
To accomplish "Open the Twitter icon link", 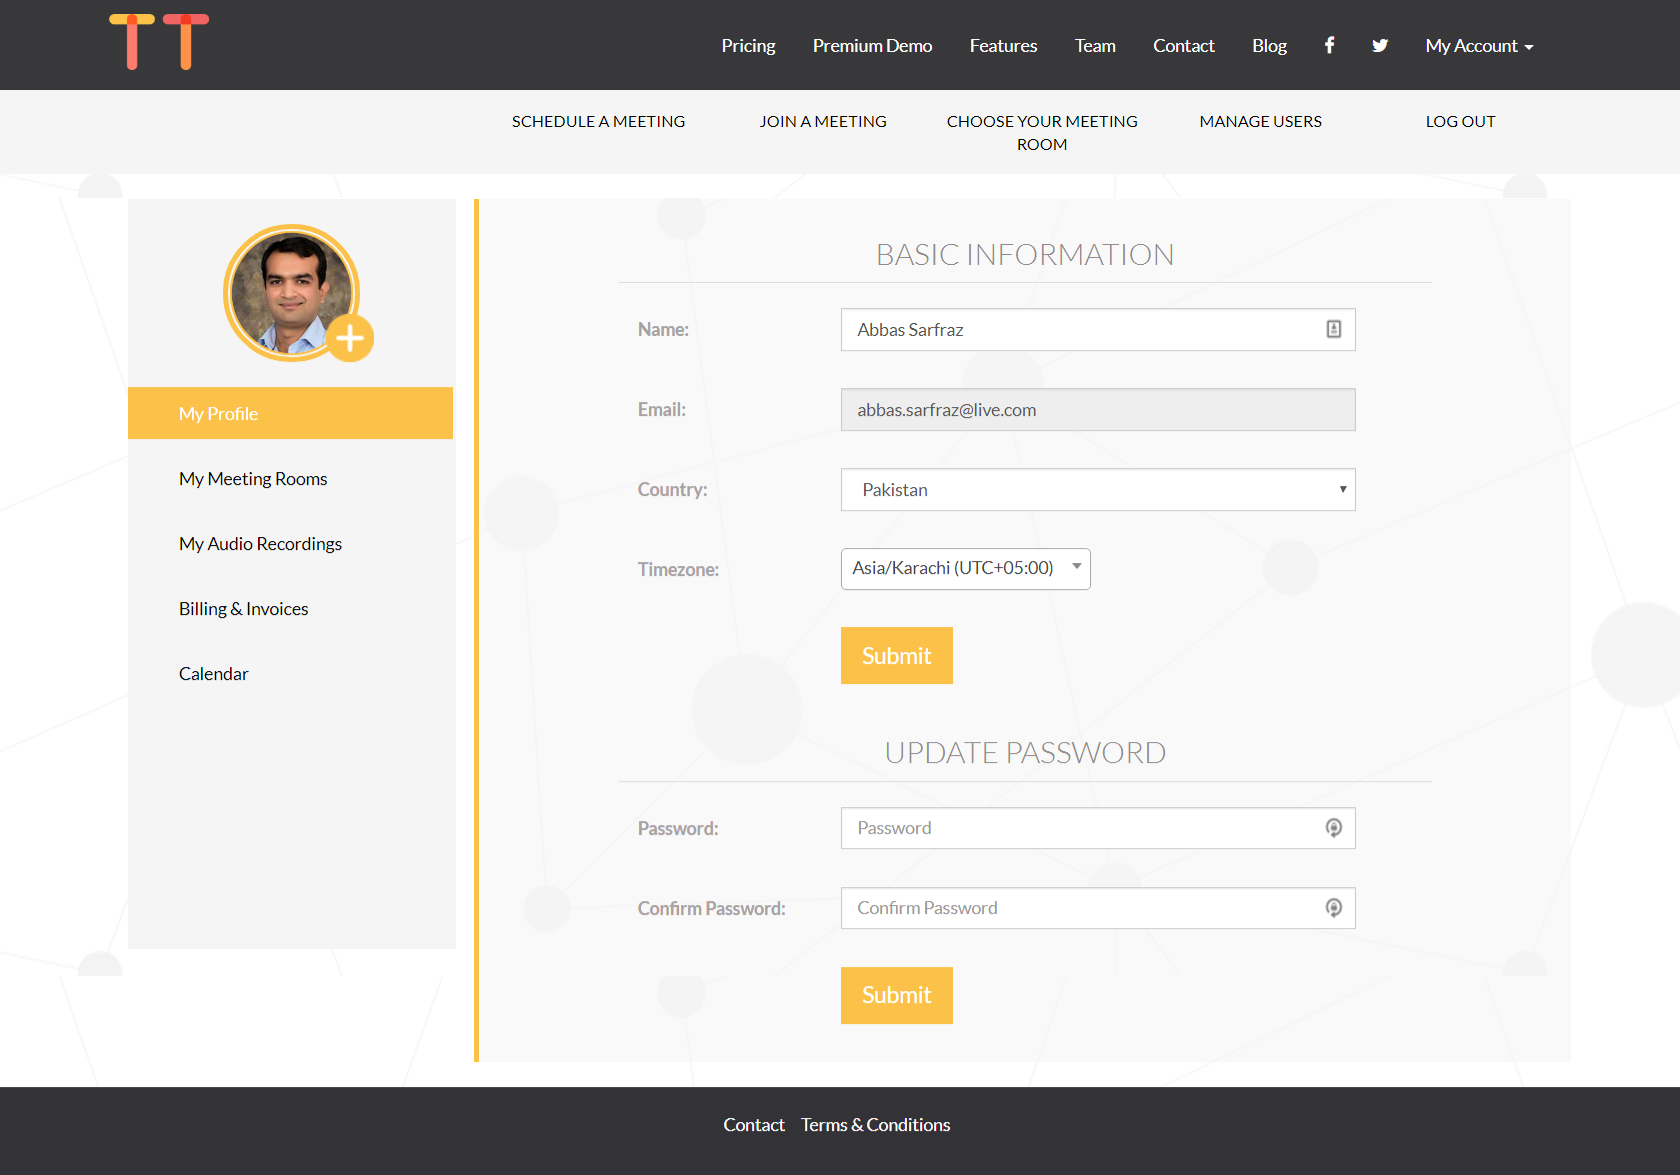I will tap(1380, 45).
